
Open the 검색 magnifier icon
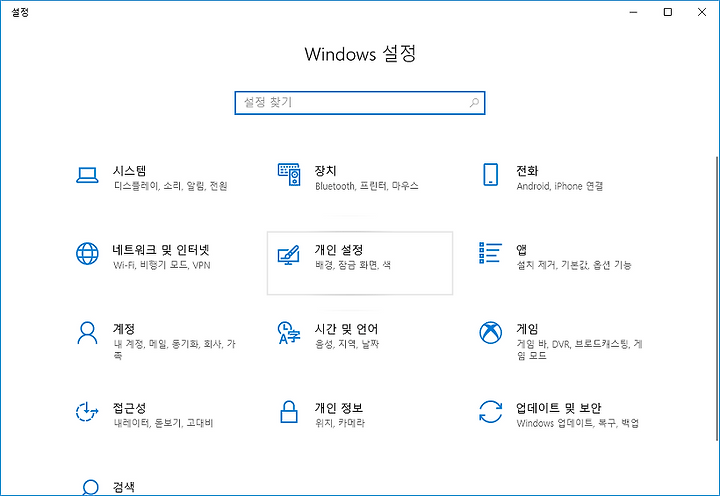pyautogui.click(x=89, y=487)
